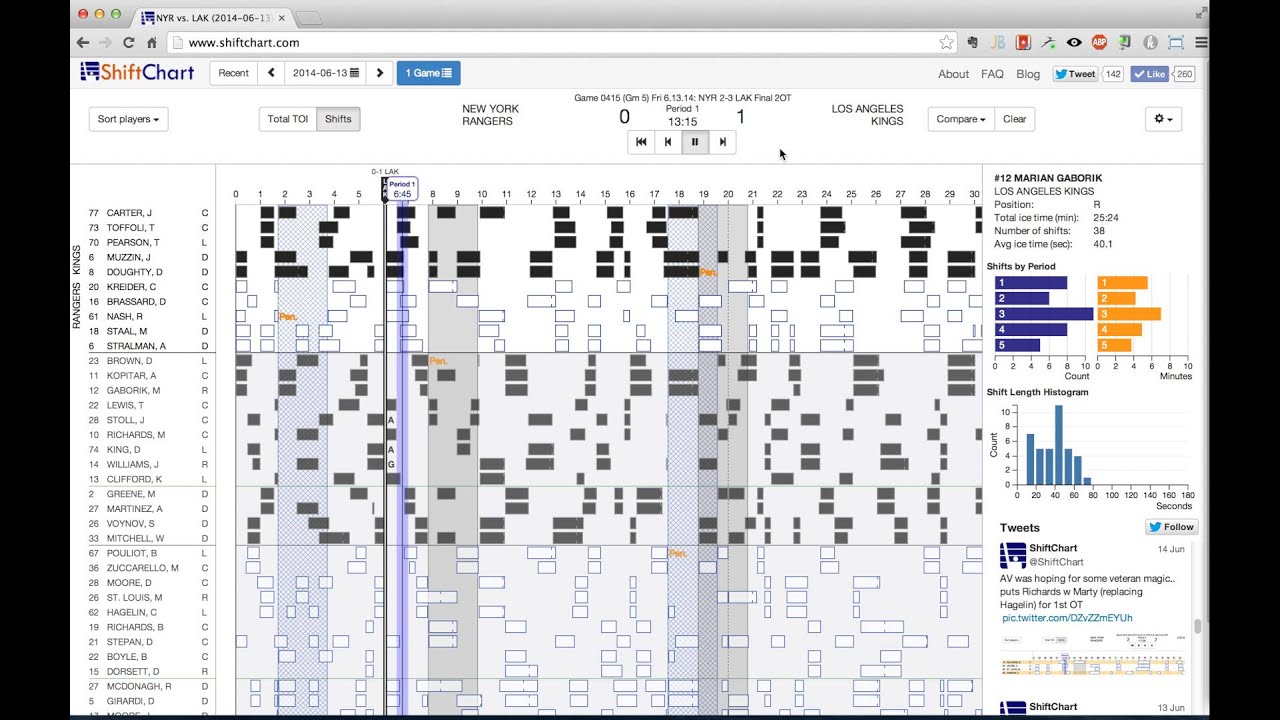Screen dimensions: 1280x720
Task: Step backward one frame
Action: (668, 142)
